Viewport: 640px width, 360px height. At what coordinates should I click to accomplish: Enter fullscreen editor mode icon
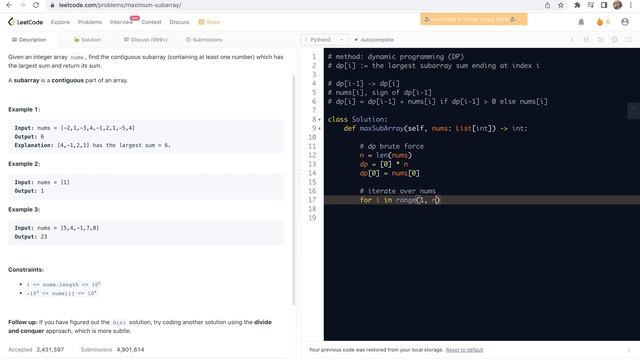(629, 40)
